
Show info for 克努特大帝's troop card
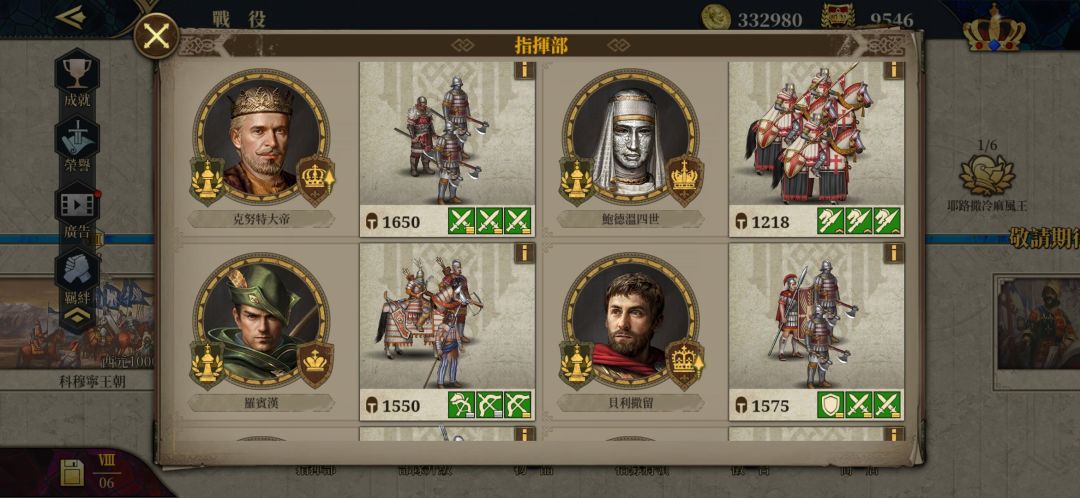coord(524,70)
